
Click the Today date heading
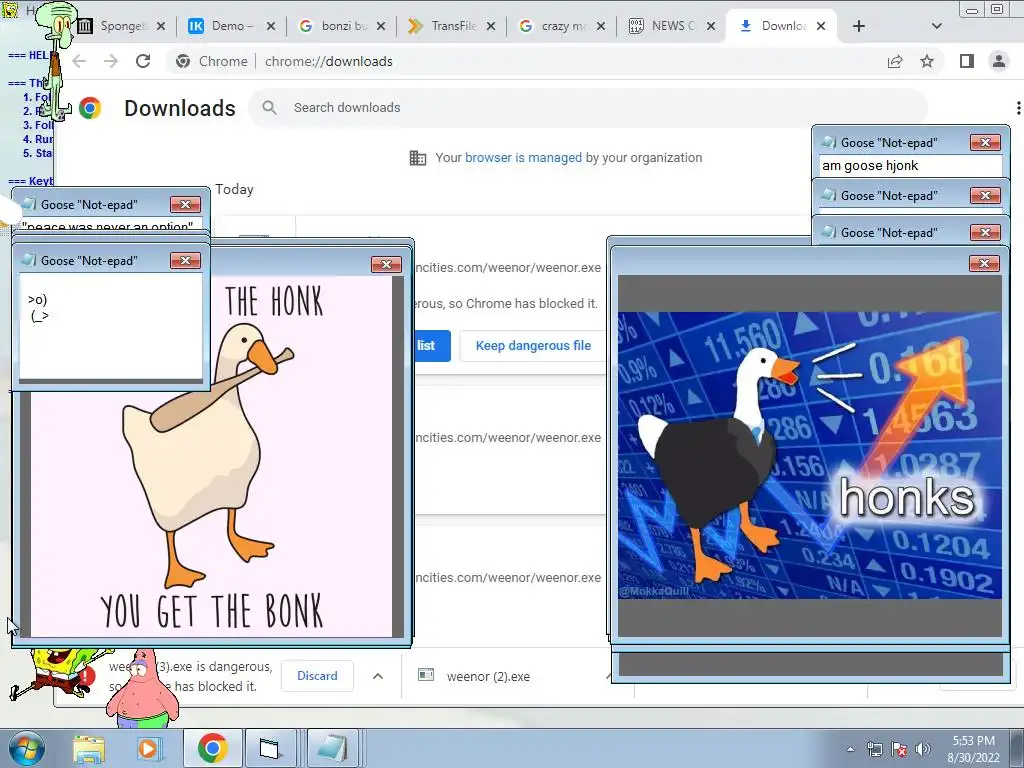[x=234, y=189]
